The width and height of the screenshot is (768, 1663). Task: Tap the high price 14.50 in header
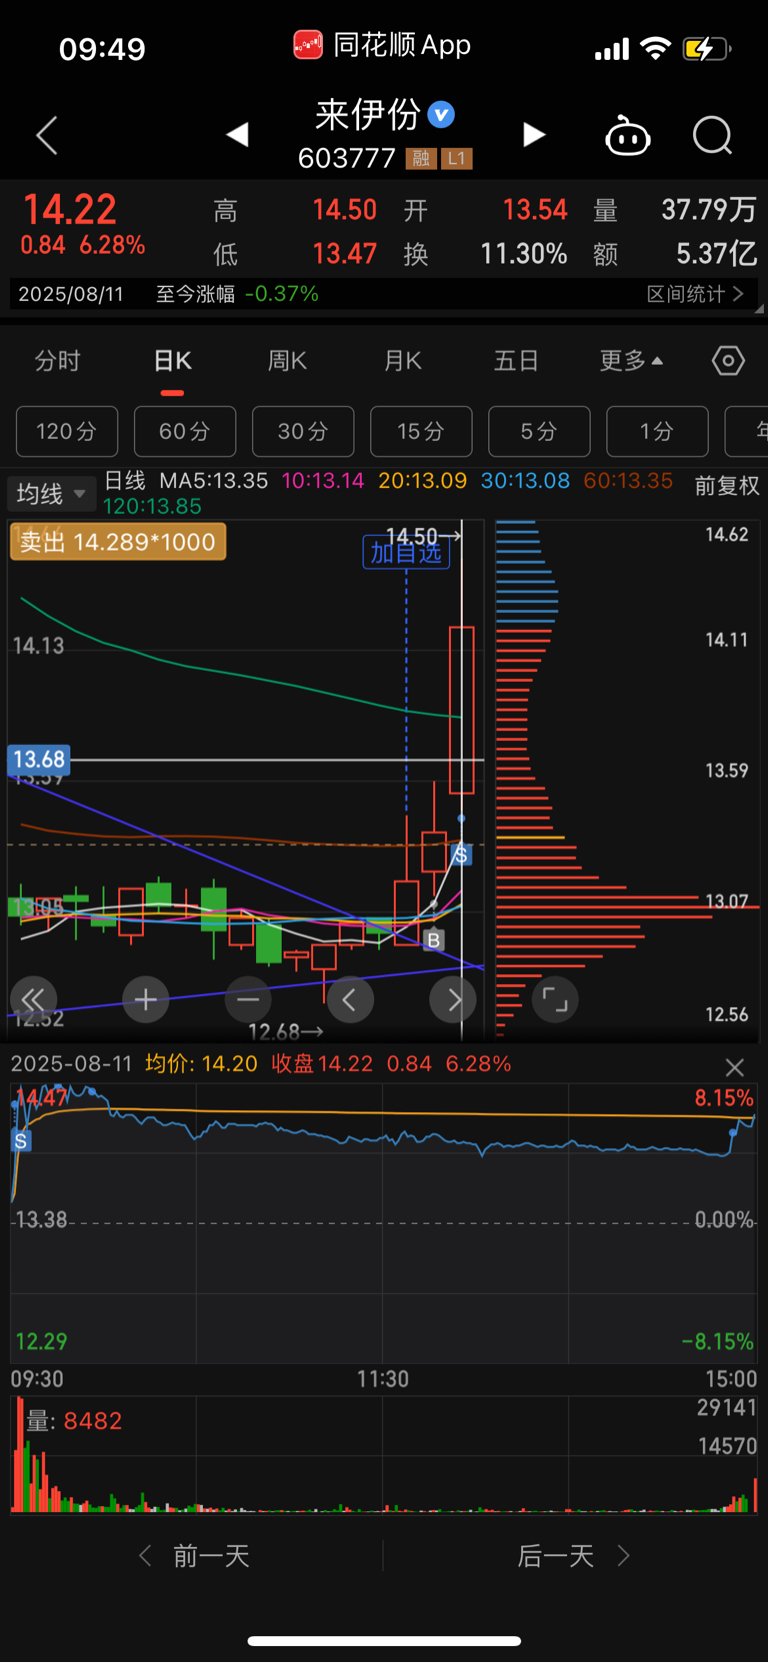344,210
